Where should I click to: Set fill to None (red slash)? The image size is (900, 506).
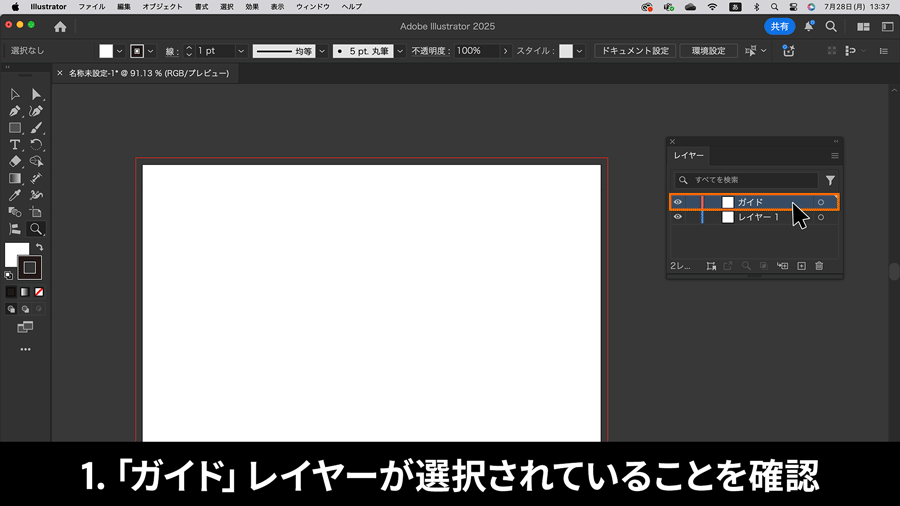pos(39,292)
